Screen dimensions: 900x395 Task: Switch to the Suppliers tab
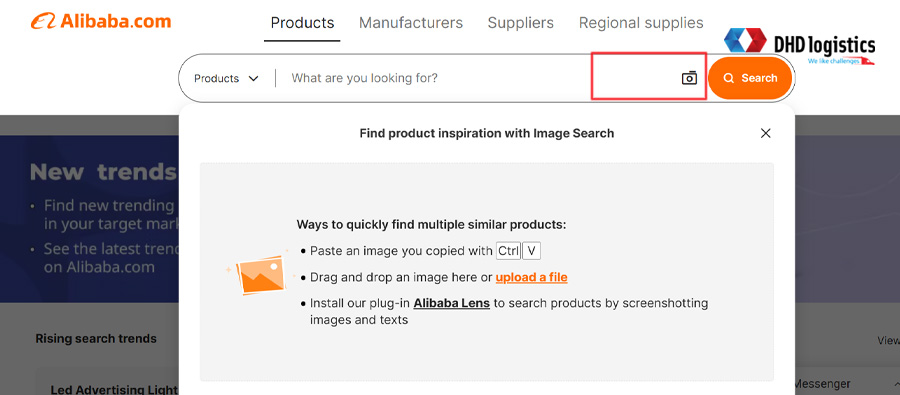pos(521,23)
